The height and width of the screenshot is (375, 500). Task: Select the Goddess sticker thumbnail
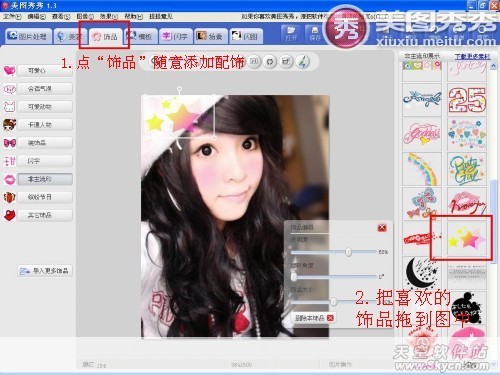pyautogui.click(x=422, y=134)
